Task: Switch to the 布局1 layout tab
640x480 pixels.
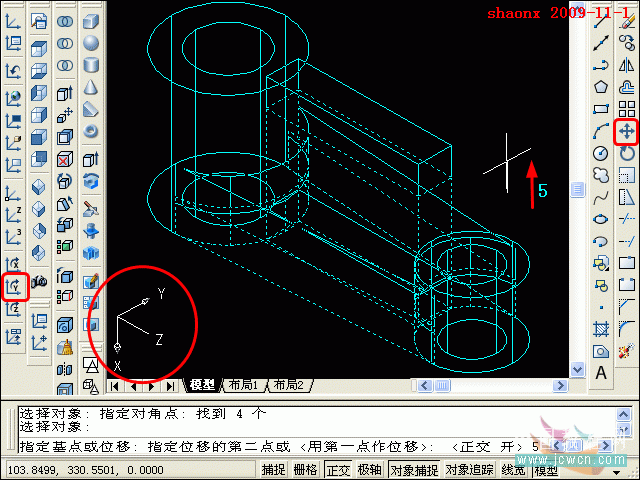Action: (x=243, y=385)
